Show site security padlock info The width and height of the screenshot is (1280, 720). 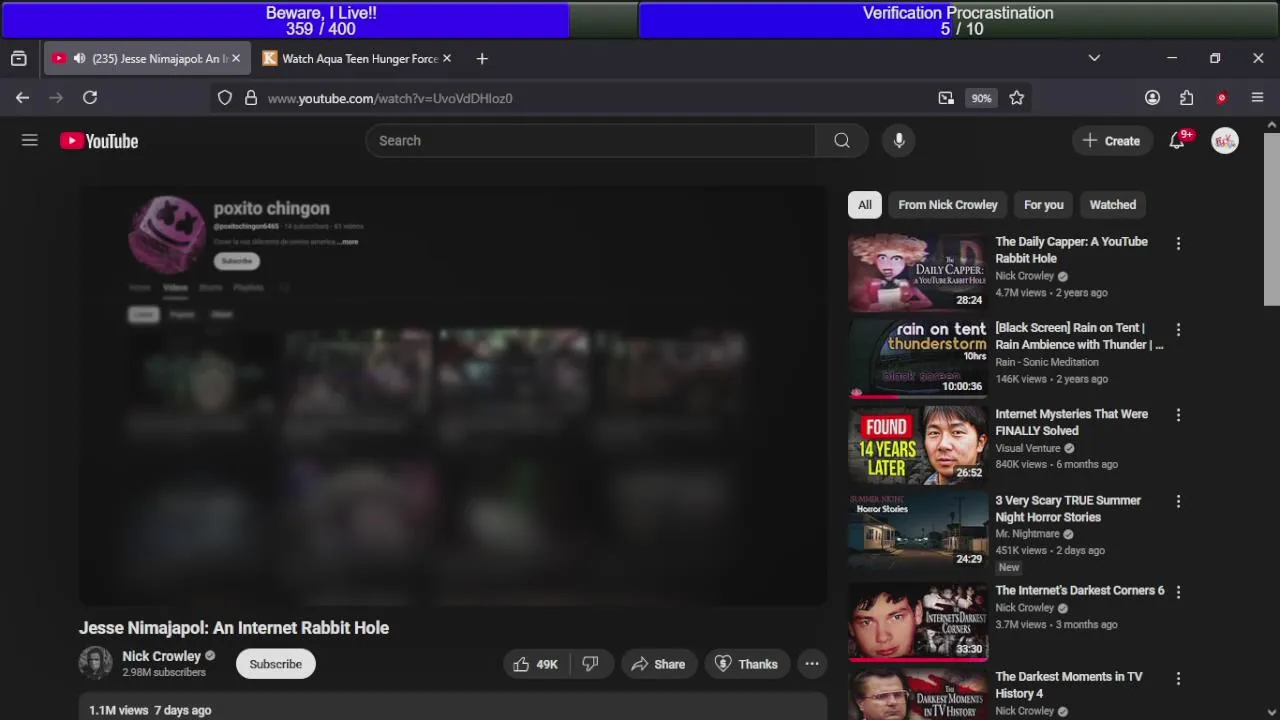tap(251, 98)
